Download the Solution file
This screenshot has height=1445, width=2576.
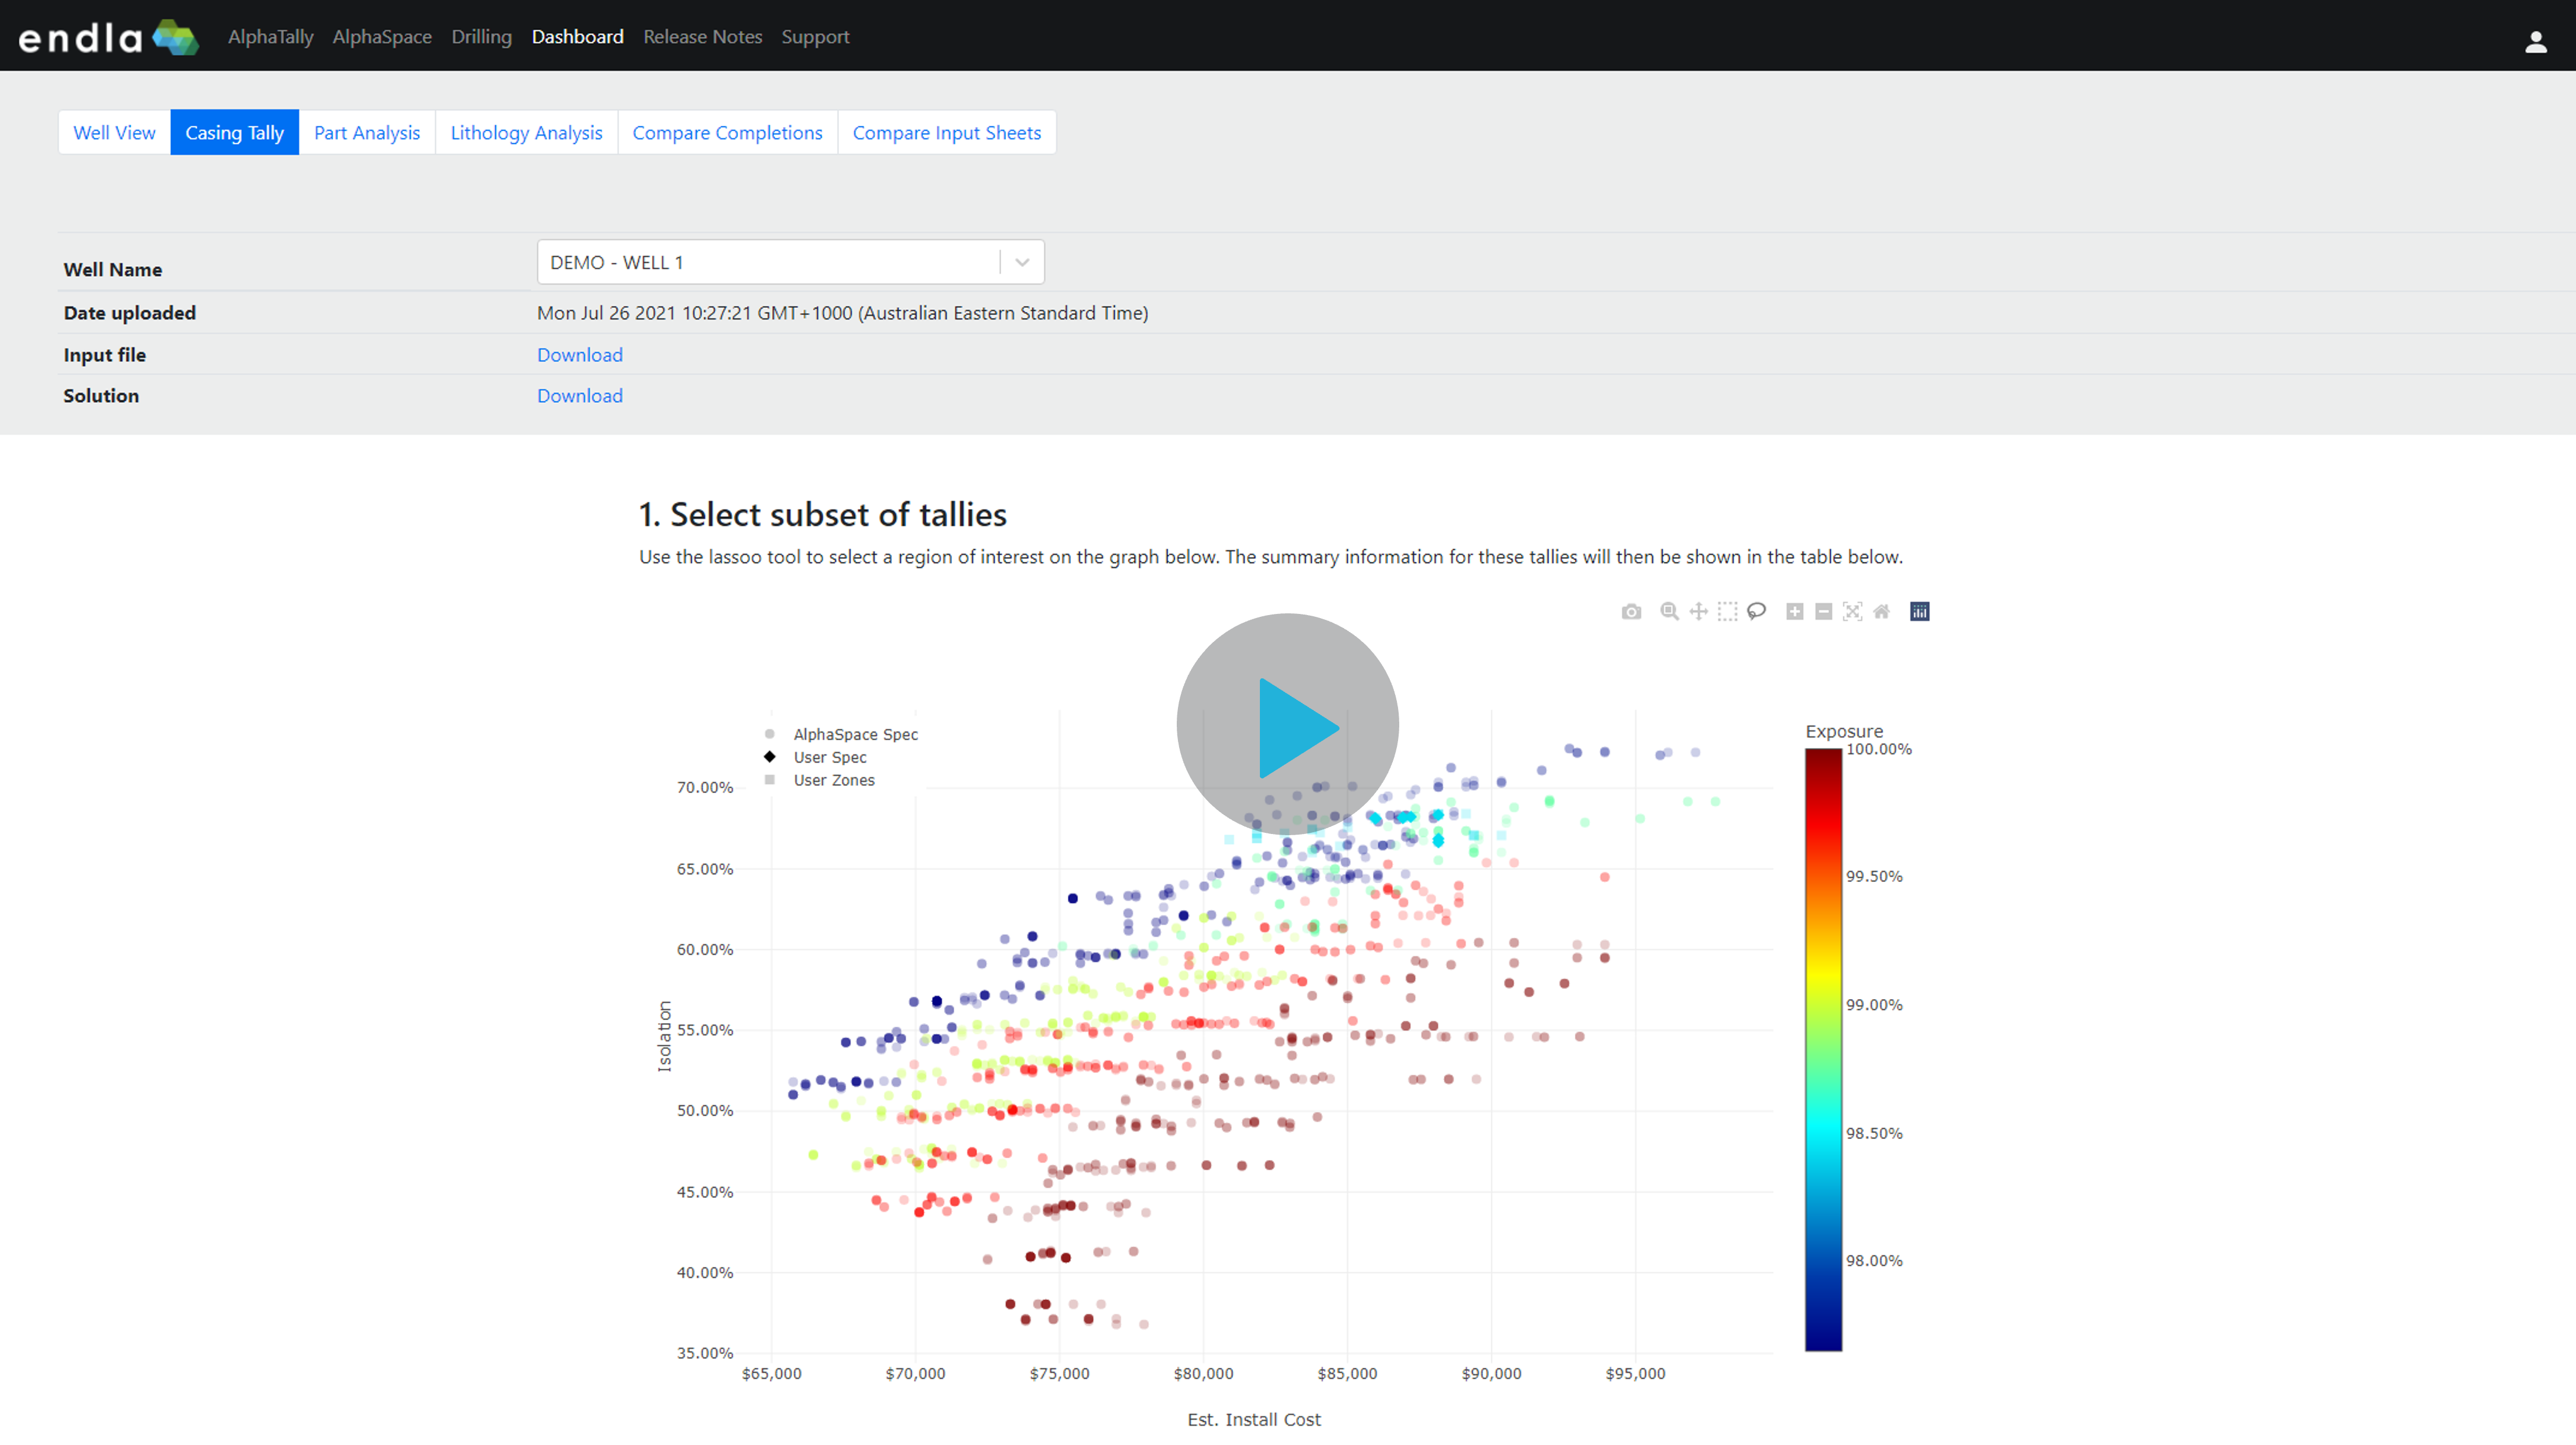point(579,395)
